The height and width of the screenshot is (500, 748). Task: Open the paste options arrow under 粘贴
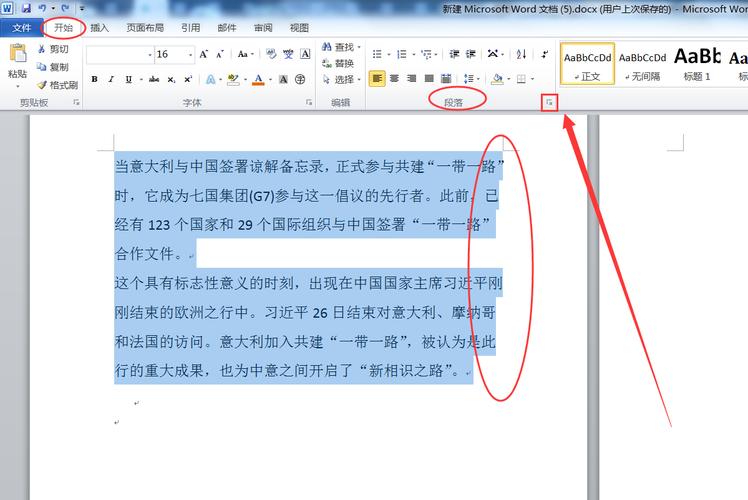[x=18, y=86]
